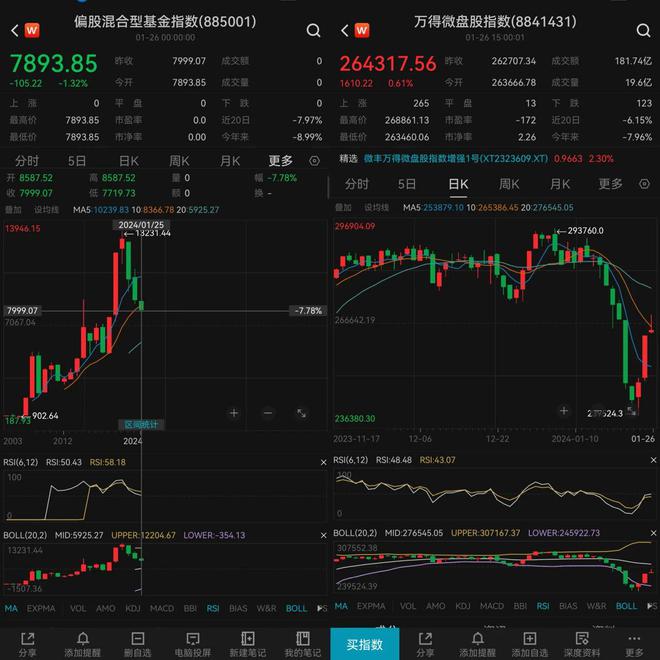Image resolution: width=660 pixels, height=660 pixels.
Task: Tap 区间统计 label on left chart
Action: 141,425
